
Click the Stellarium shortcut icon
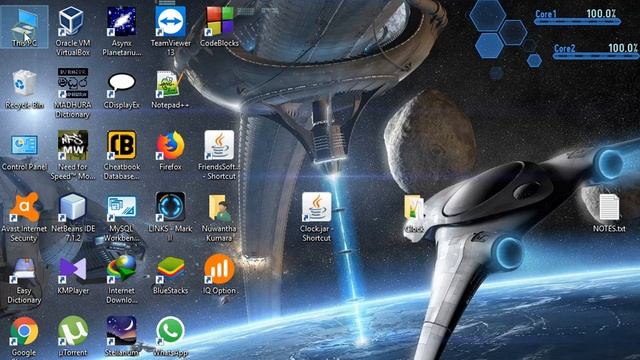click(x=122, y=336)
